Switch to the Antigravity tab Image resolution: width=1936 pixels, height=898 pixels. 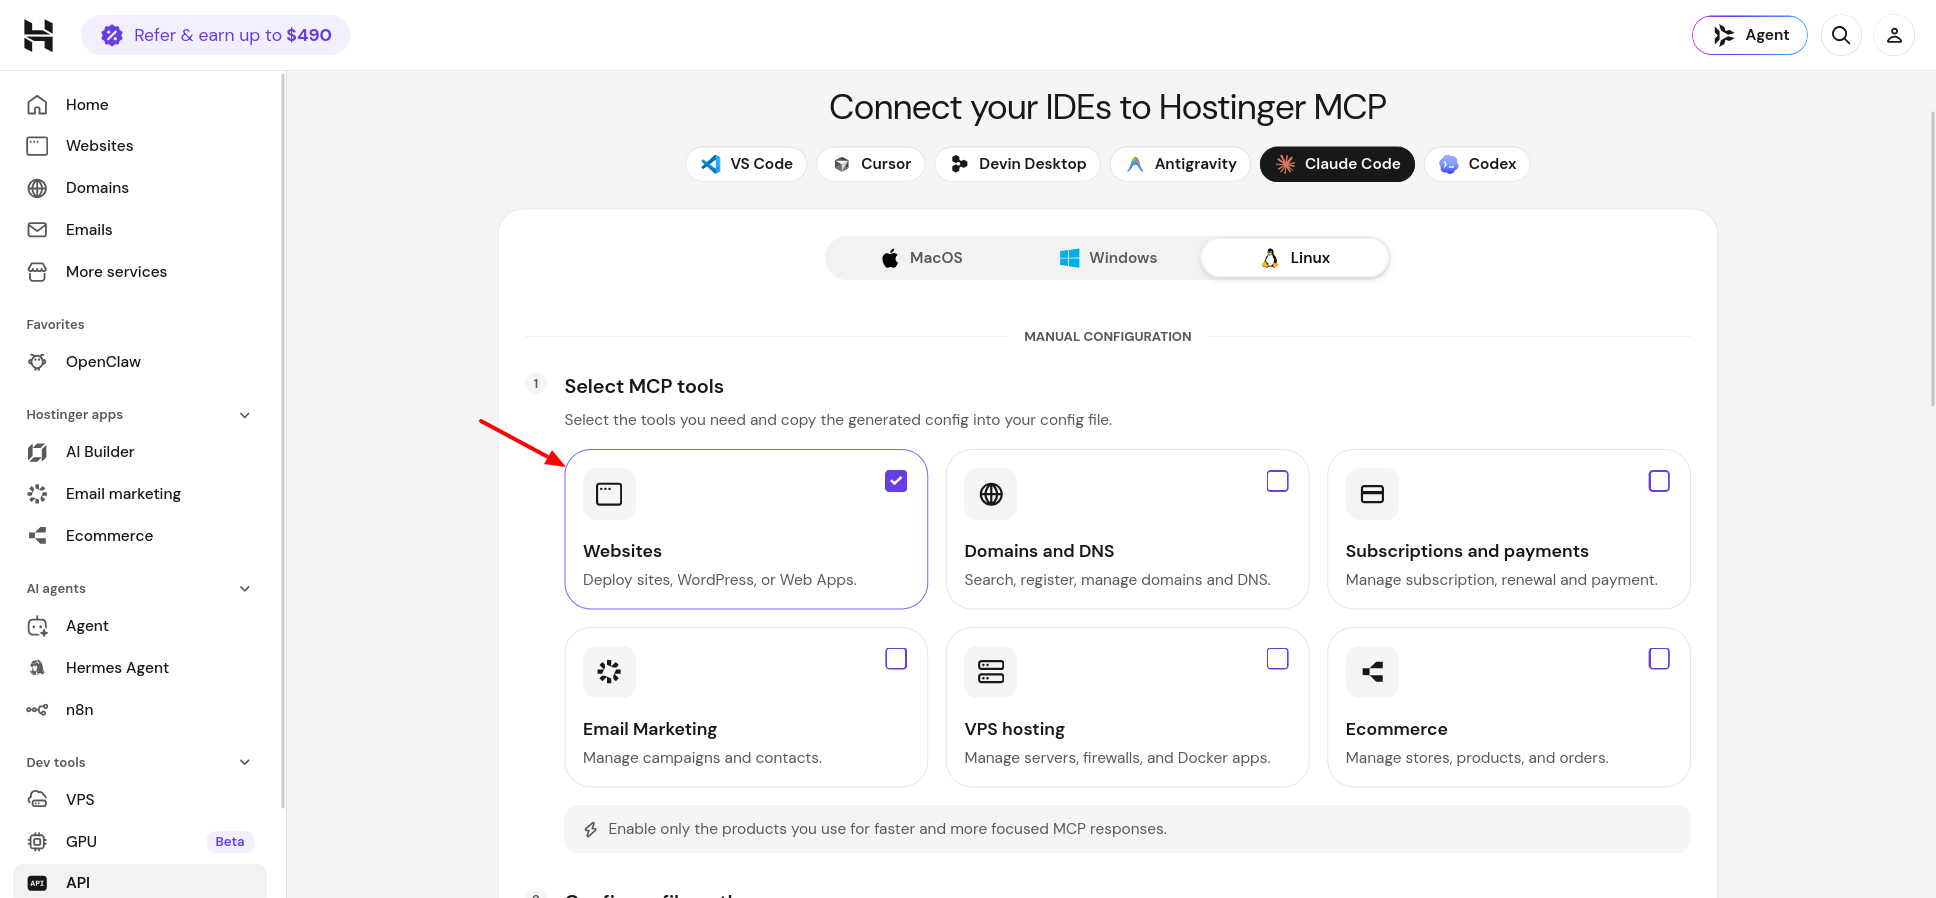[x=1180, y=164]
